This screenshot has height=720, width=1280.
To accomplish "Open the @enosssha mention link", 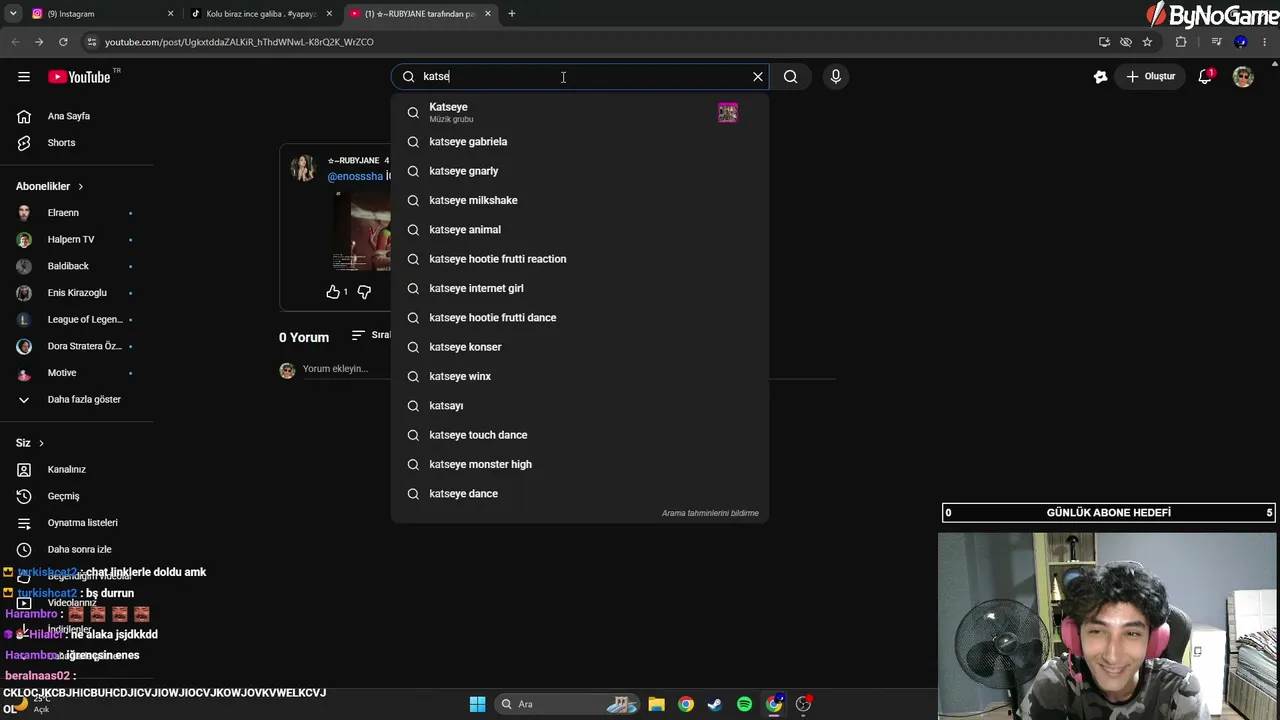I will point(355,177).
